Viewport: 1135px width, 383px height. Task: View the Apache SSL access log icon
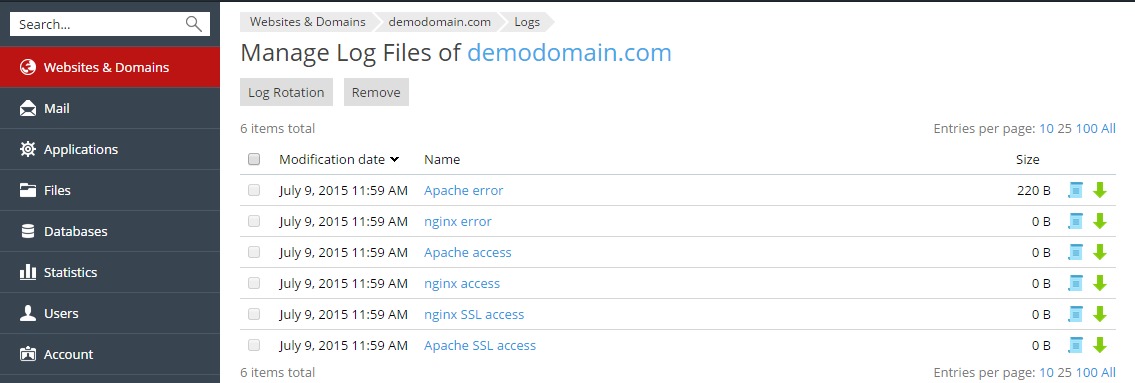pyautogui.click(x=1076, y=345)
